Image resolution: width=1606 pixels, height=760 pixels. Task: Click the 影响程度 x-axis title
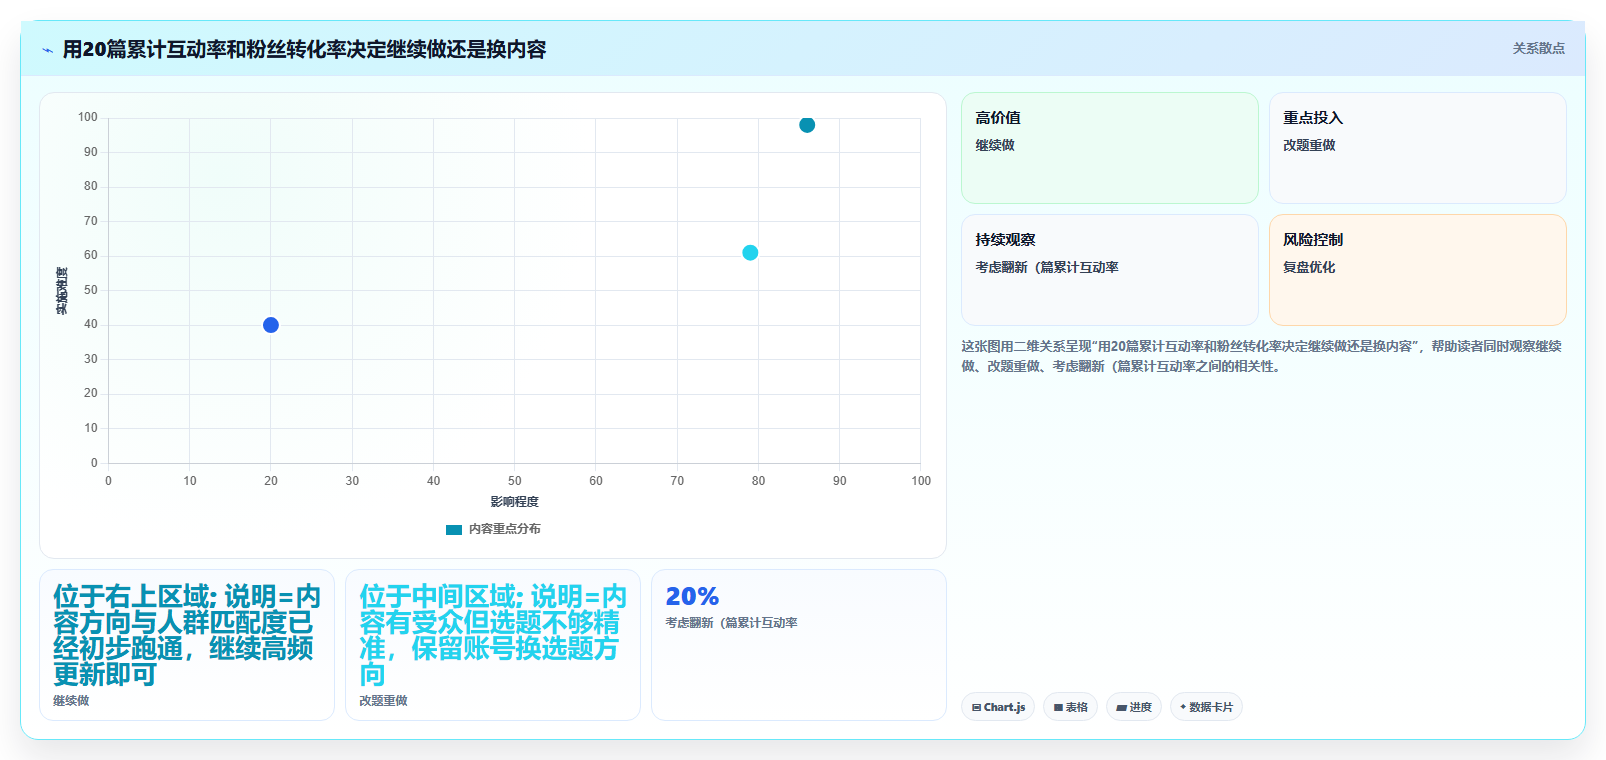[514, 502]
